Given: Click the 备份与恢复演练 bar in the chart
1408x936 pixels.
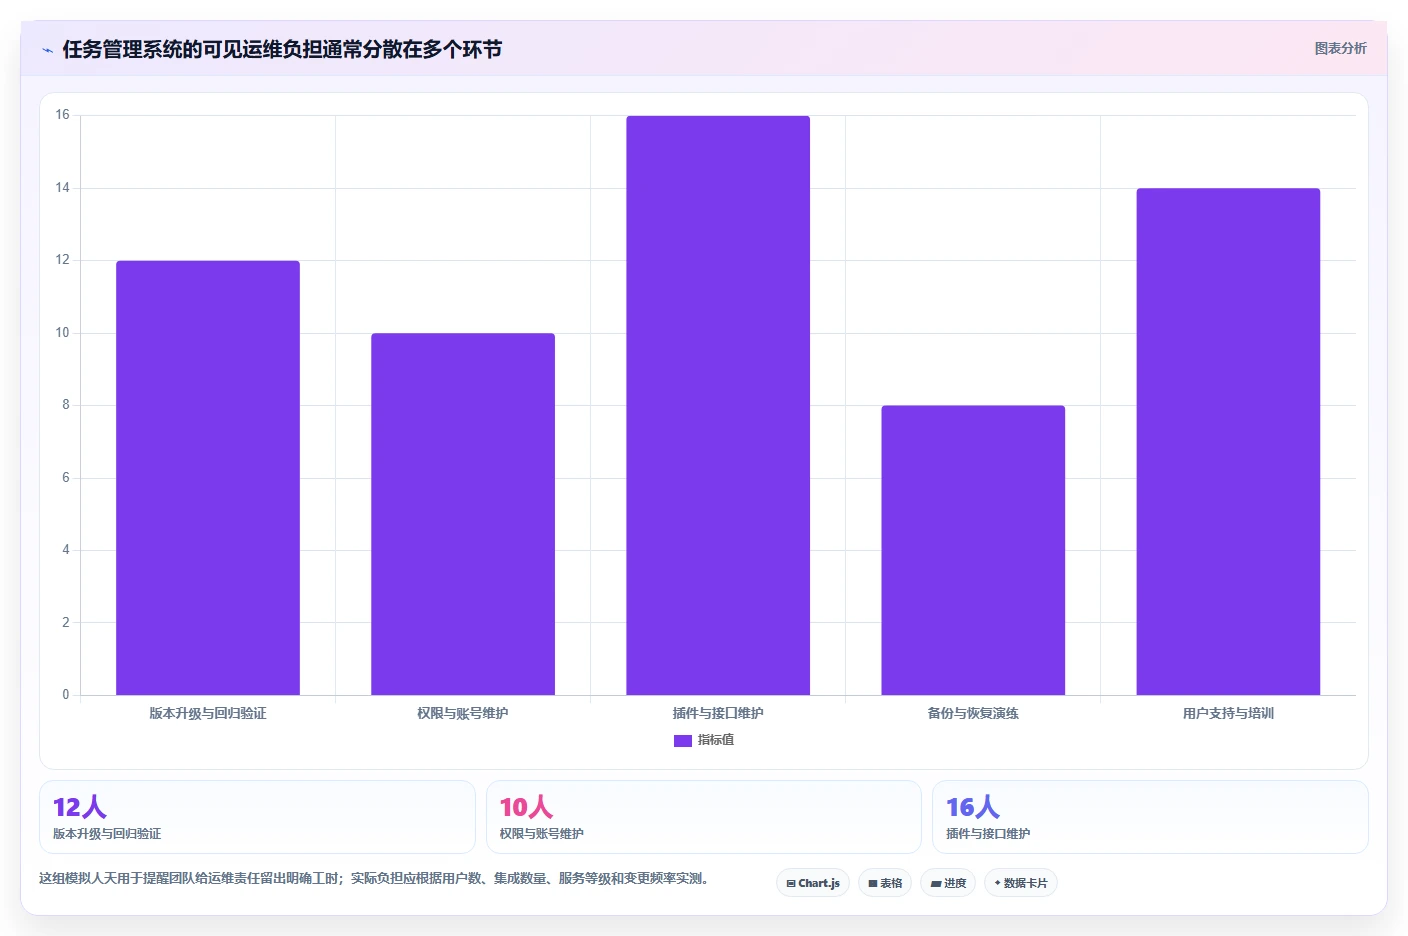Looking at the screenshot, I should [x=973, y=550].
